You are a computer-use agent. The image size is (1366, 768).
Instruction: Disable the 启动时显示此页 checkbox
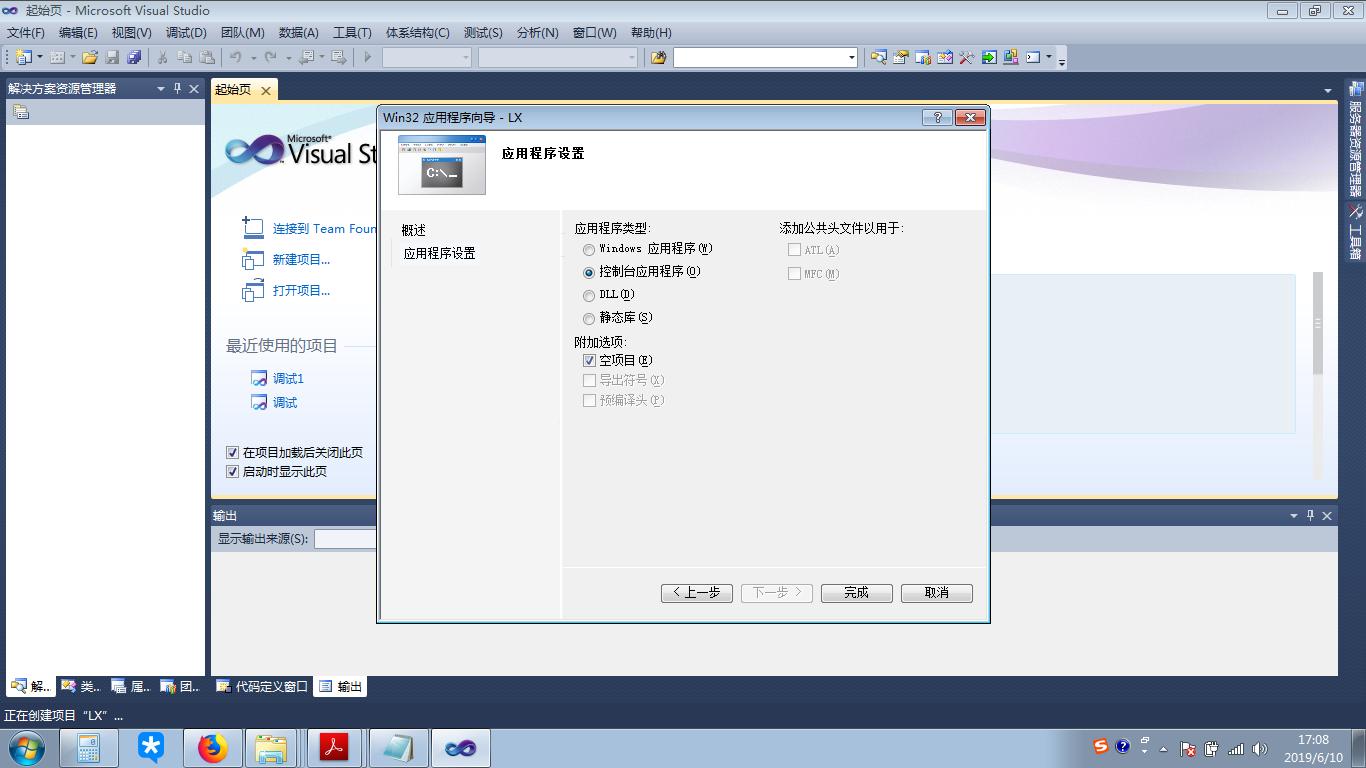(x=232, y=471)
